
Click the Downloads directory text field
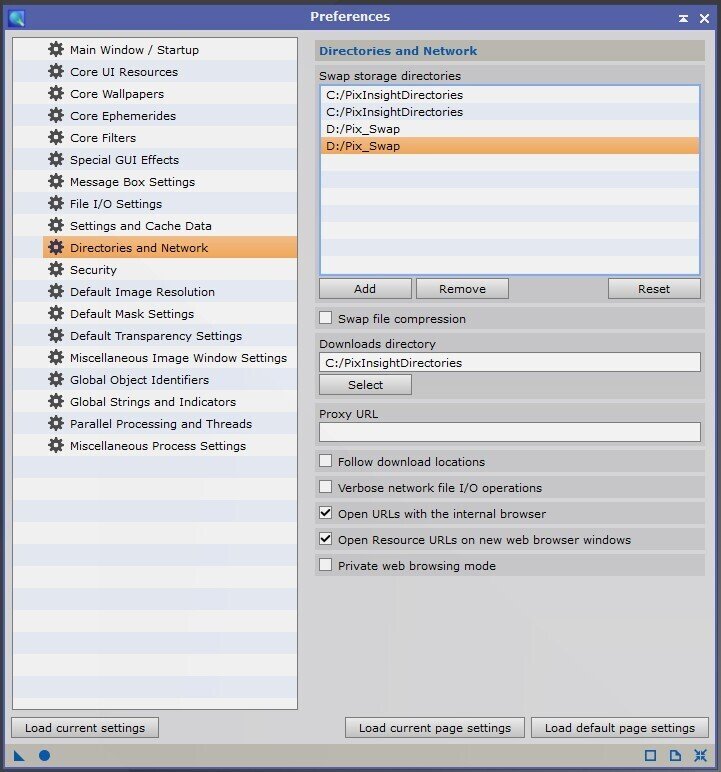[510, 362]
